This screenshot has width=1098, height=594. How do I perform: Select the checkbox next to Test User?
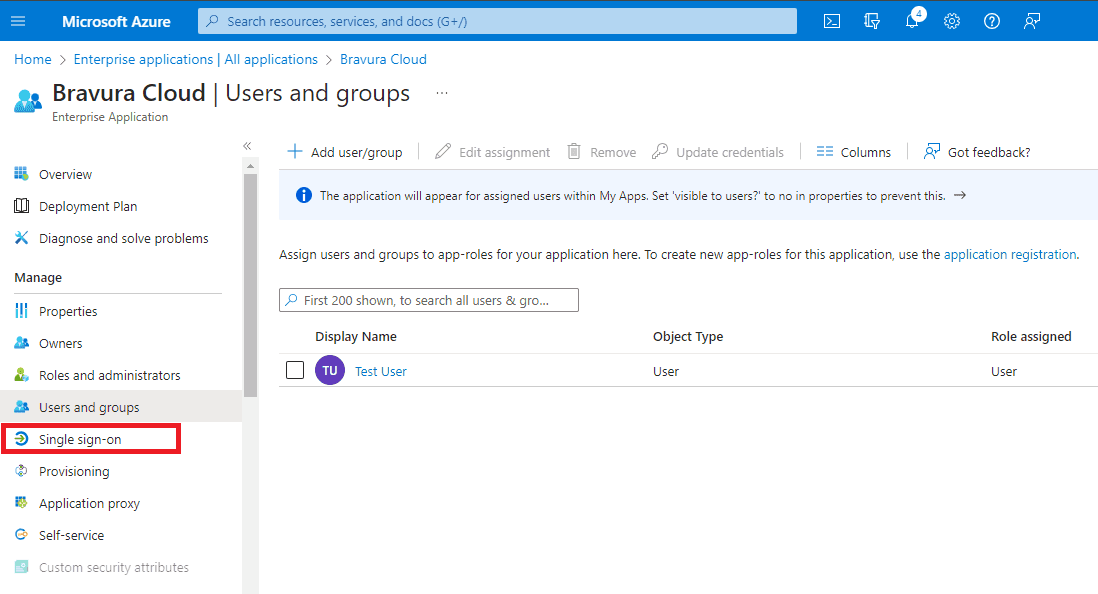click(x=295, y=370)
